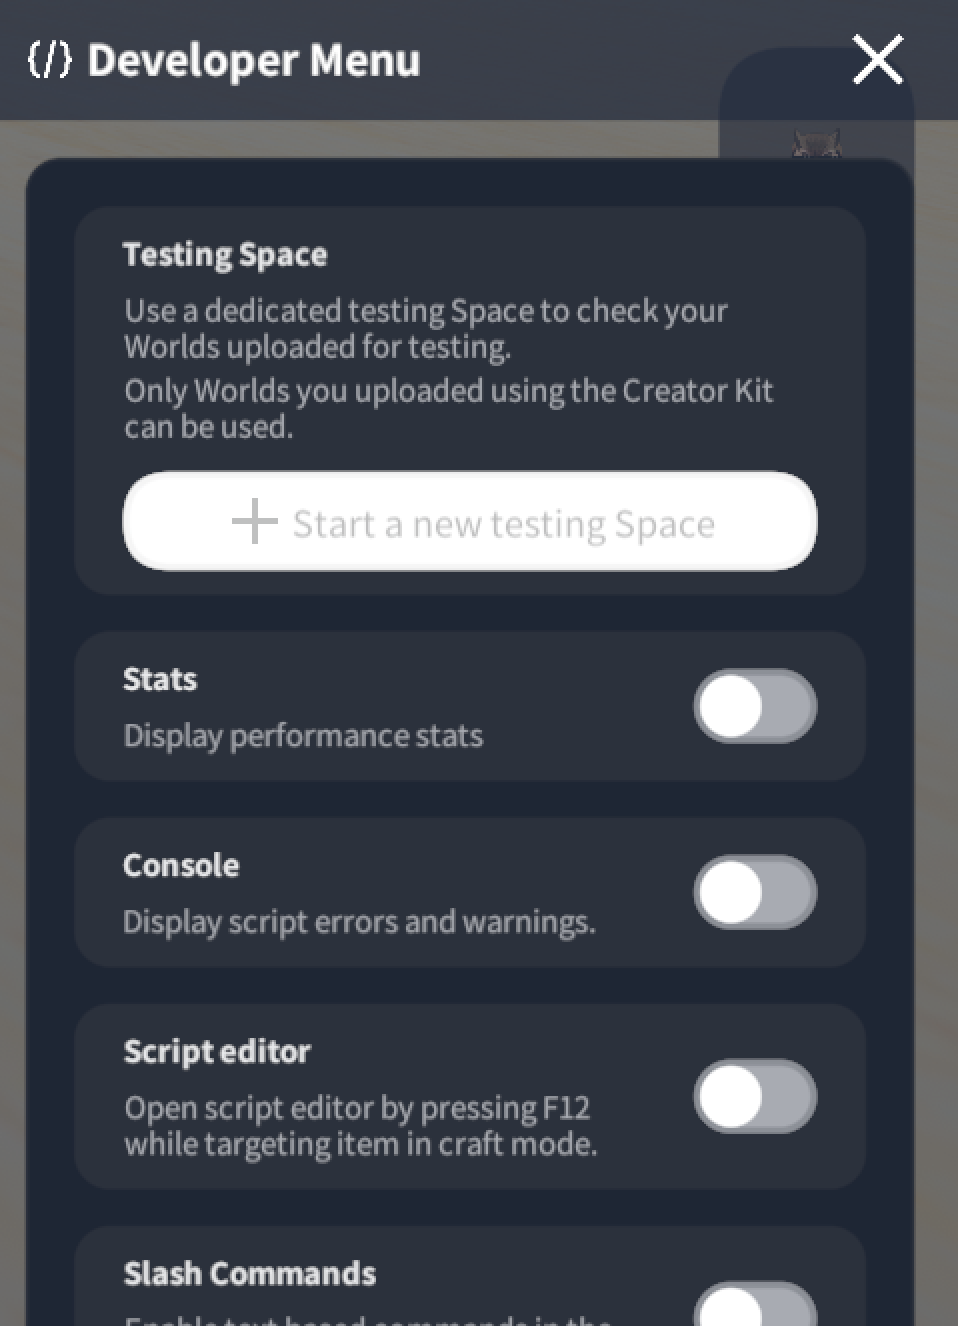Click the Stats section label
Image resolution: width=958 pixels, height=1326 pixels.
point(160,679)
